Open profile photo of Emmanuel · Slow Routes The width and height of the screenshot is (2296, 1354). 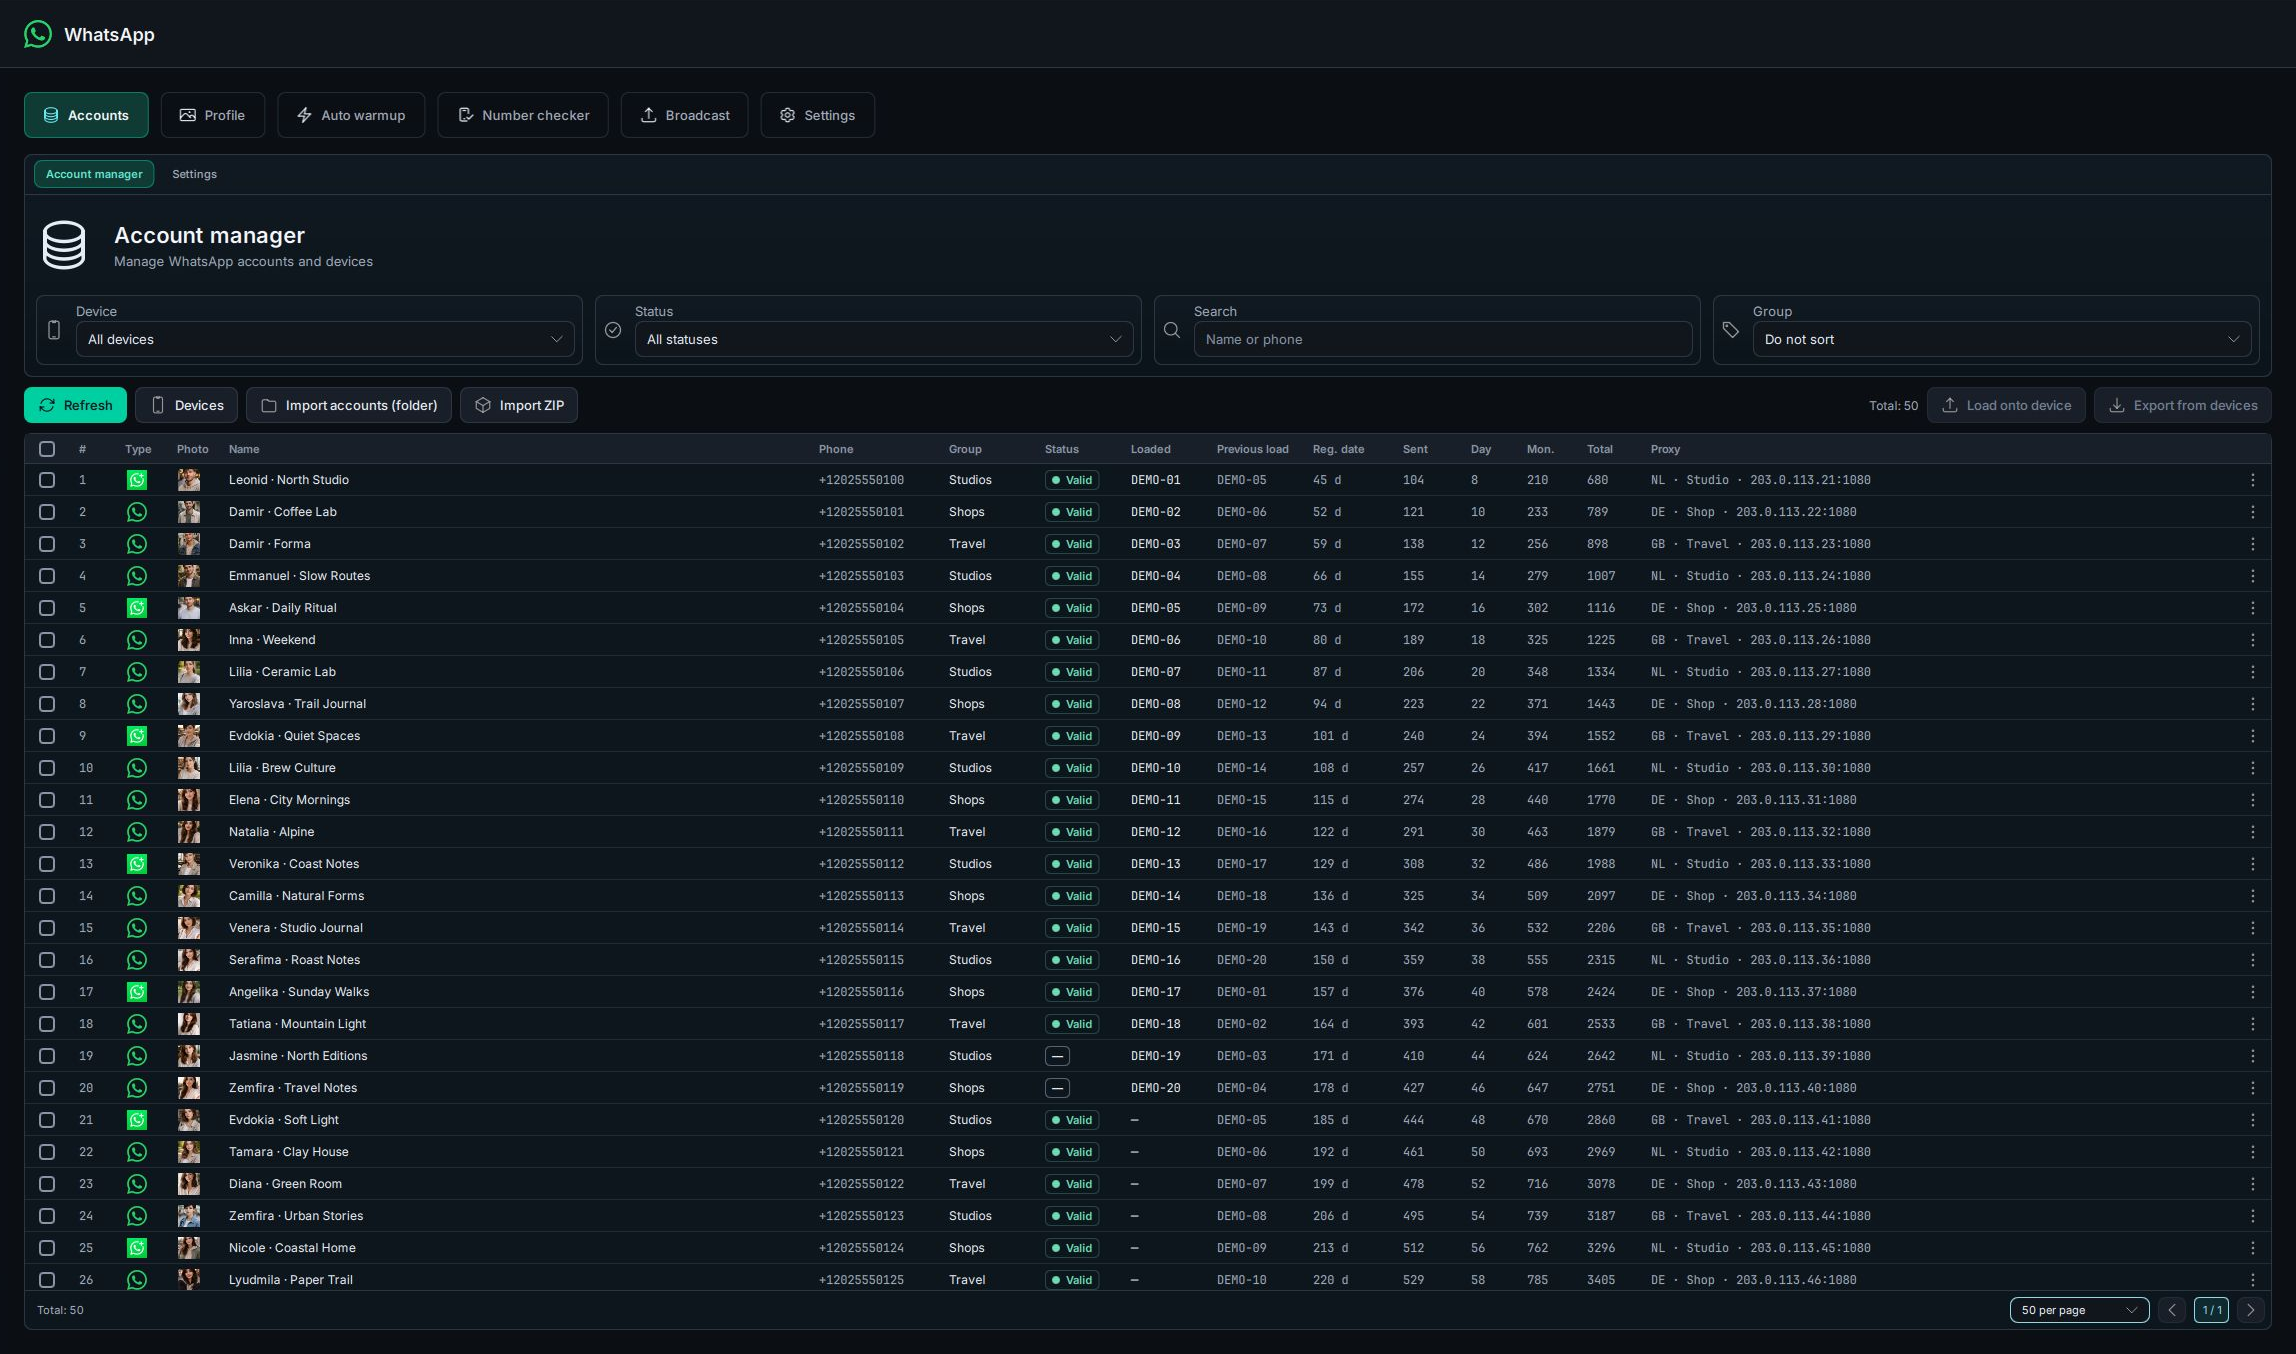coord(189,576)
